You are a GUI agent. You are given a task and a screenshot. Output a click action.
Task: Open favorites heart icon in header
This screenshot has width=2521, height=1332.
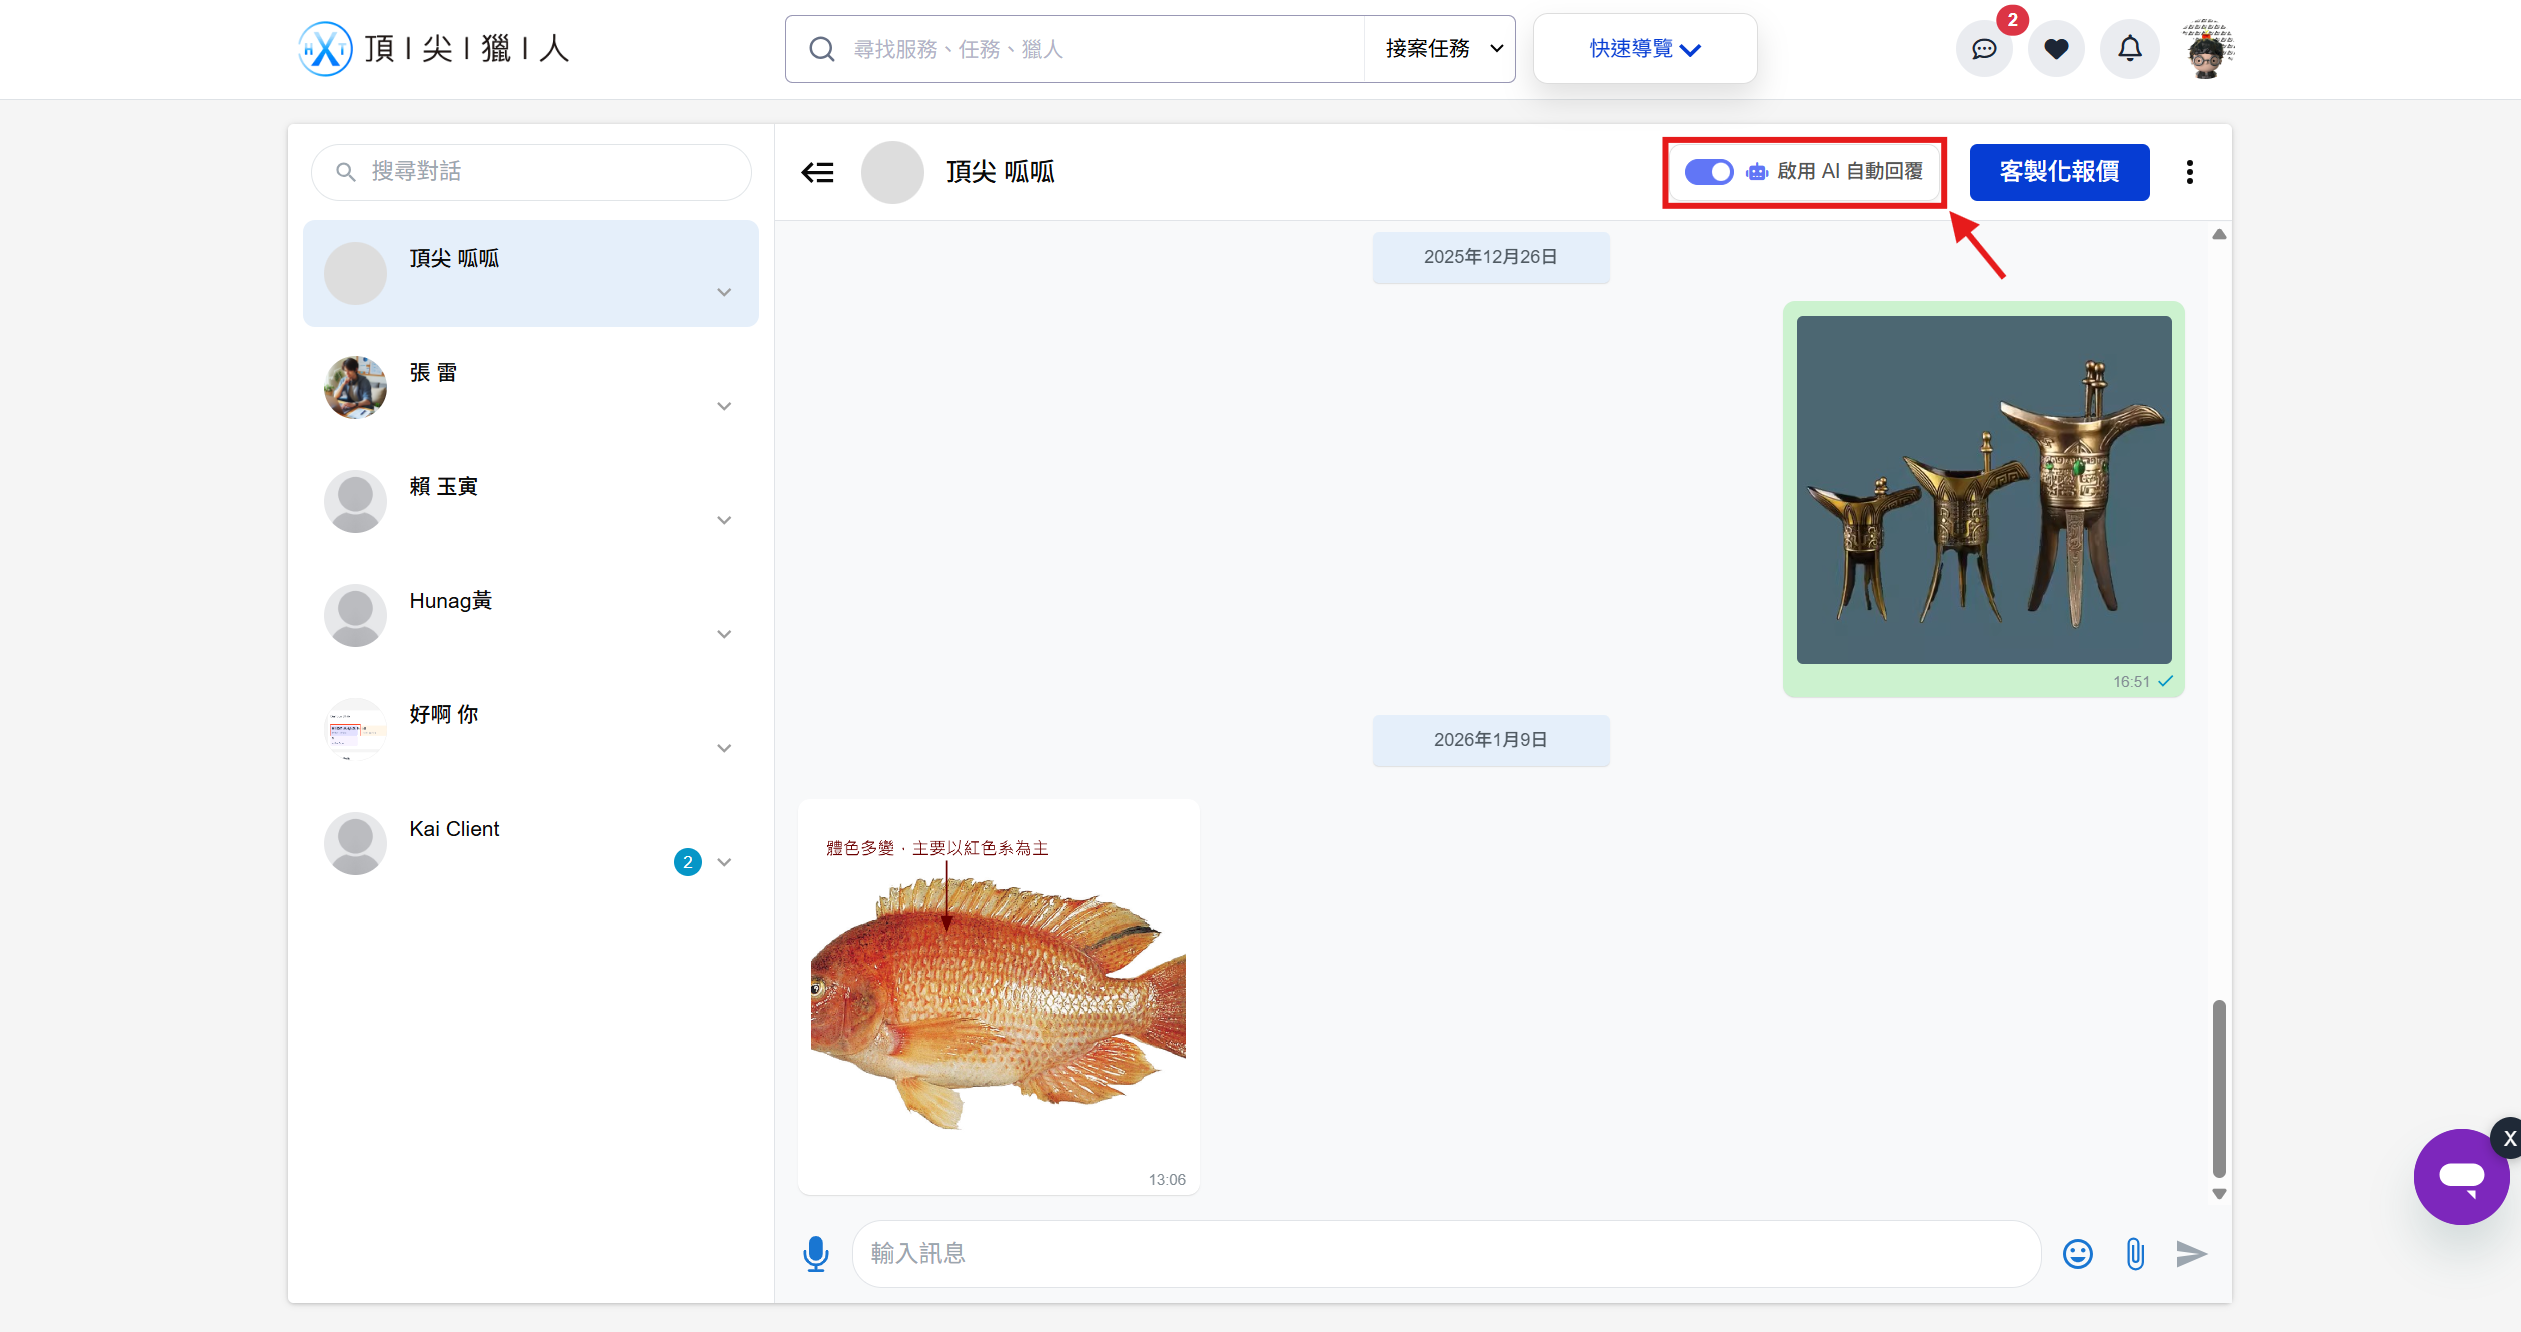coord(2056,49)
